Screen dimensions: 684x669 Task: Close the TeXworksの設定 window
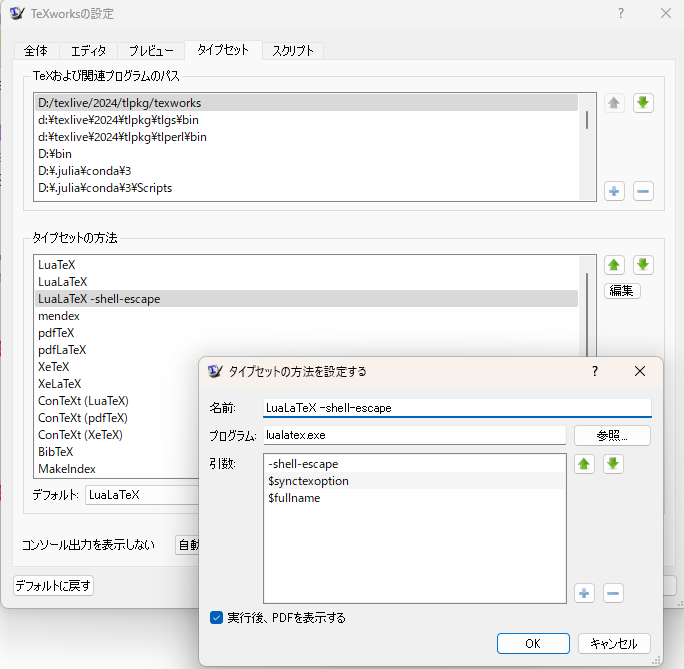(x=666, y=14)
